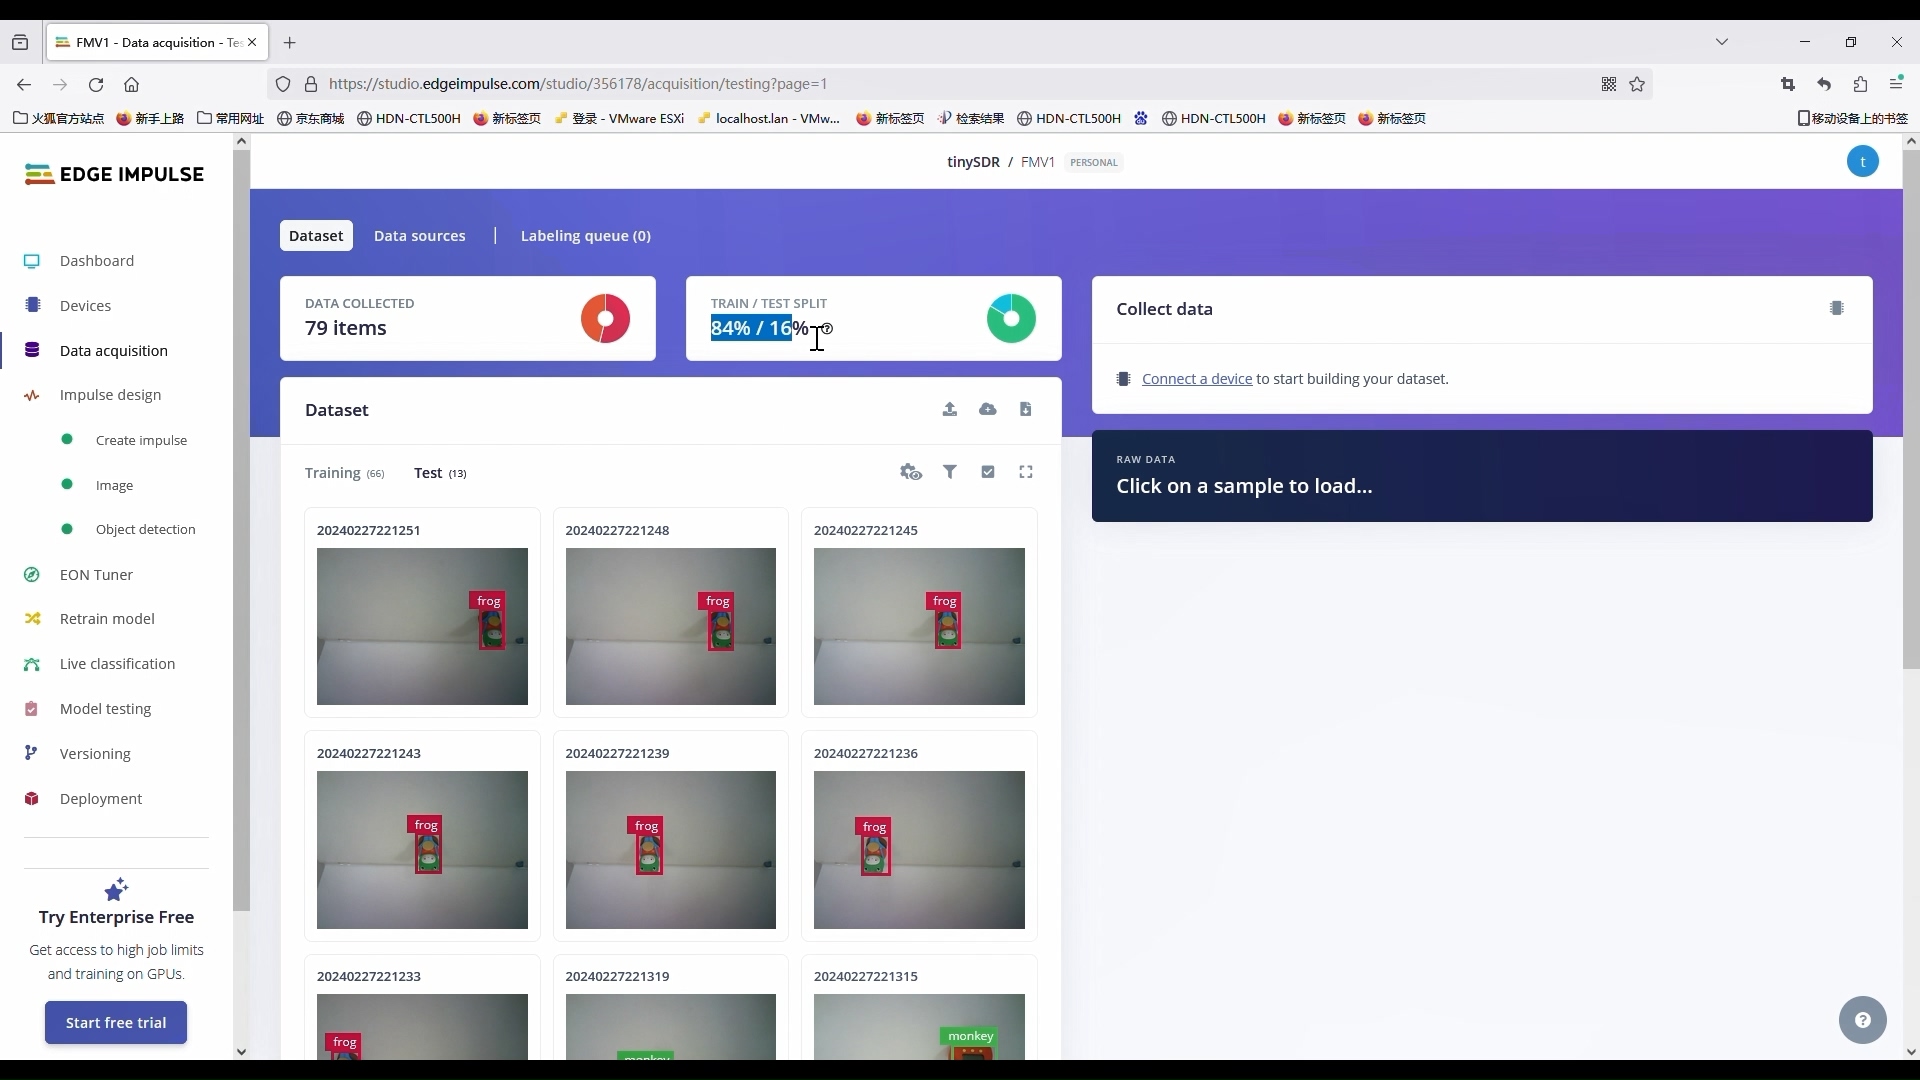Toggle labels visibility settings icon

[911, 472]
